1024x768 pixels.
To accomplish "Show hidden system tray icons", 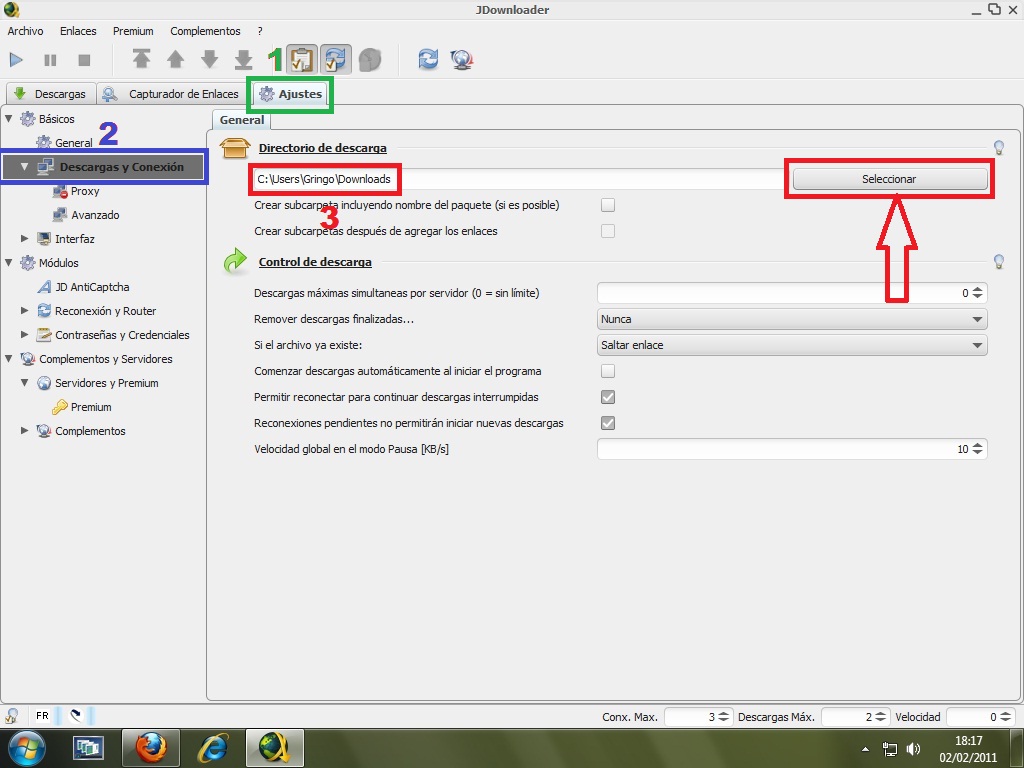I will click(x=866, y=749).
